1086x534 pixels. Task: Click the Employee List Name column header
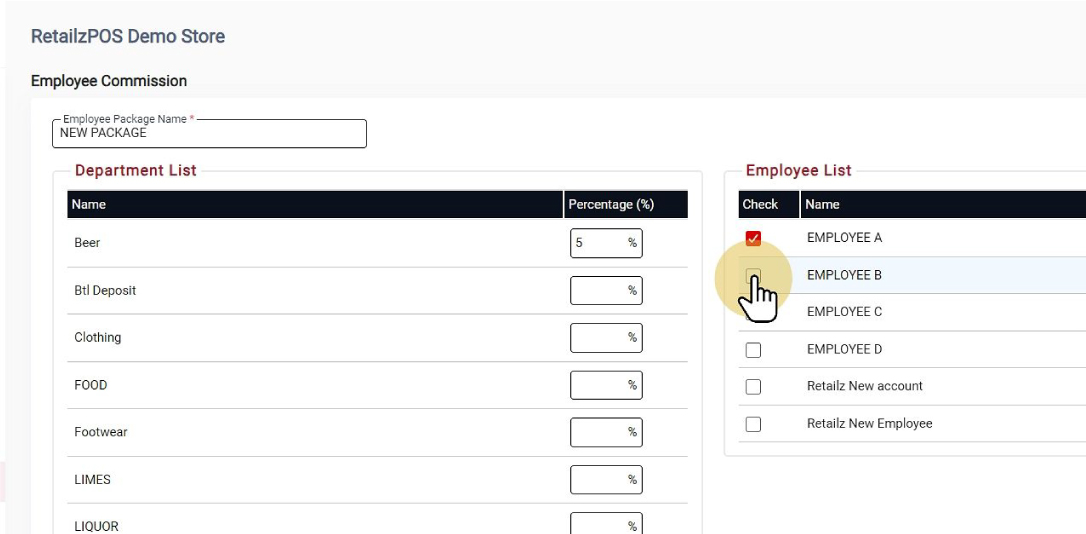click(x=822, y=204)
